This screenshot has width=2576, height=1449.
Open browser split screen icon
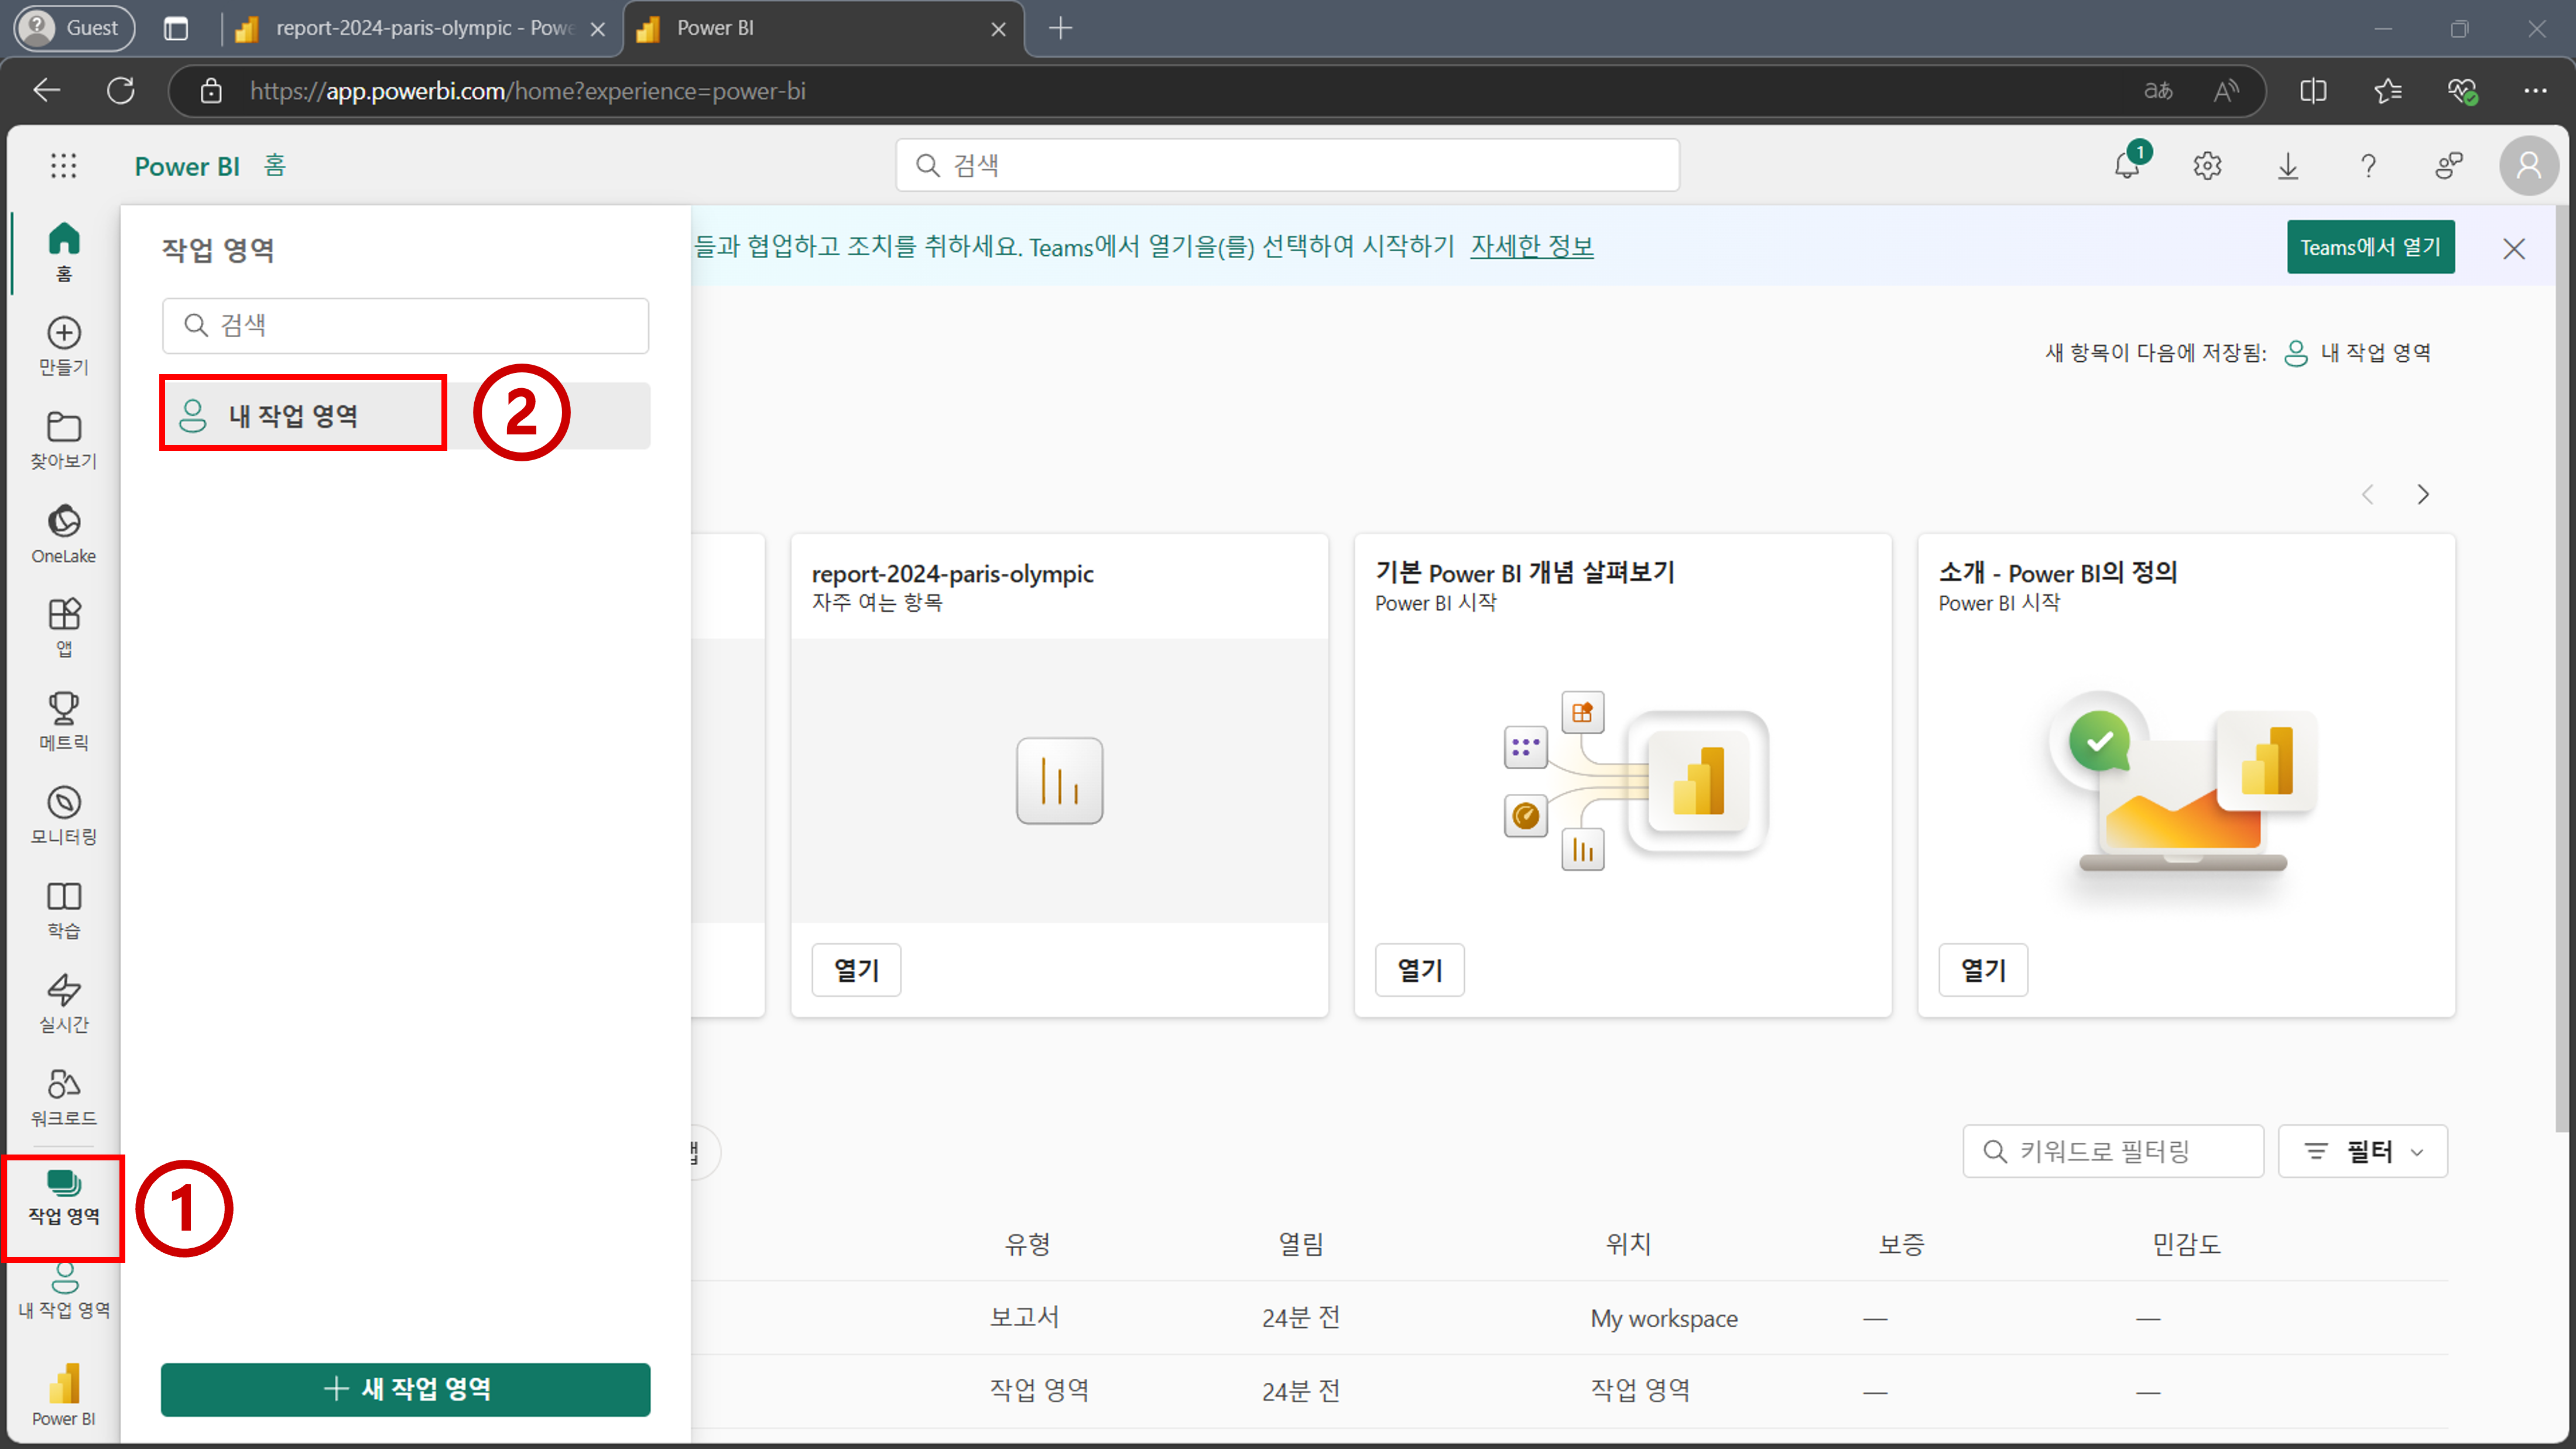click(2313, 91)
